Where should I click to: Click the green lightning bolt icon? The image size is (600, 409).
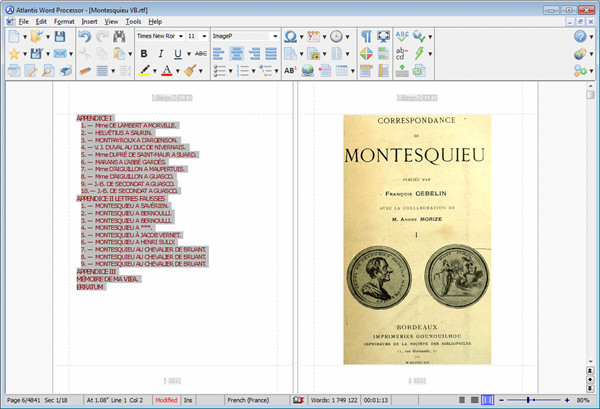pos(419,54)
